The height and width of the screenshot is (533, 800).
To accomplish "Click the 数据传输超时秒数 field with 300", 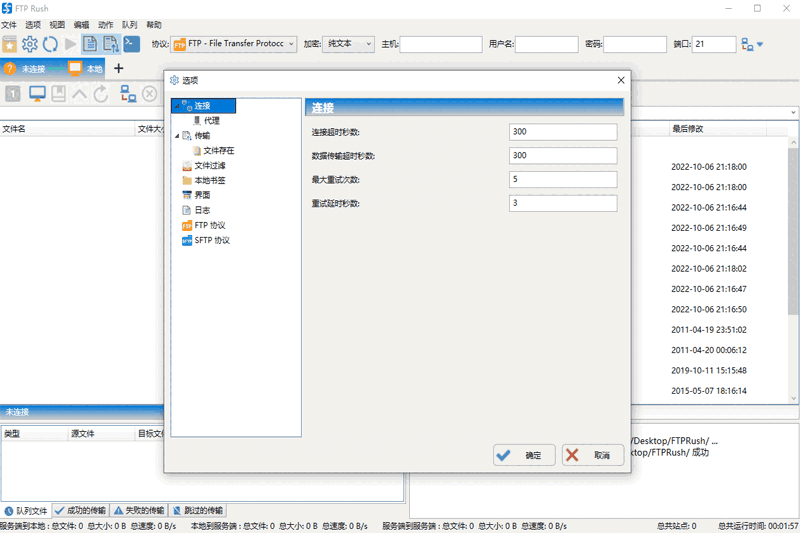I will tap(563, 156).
